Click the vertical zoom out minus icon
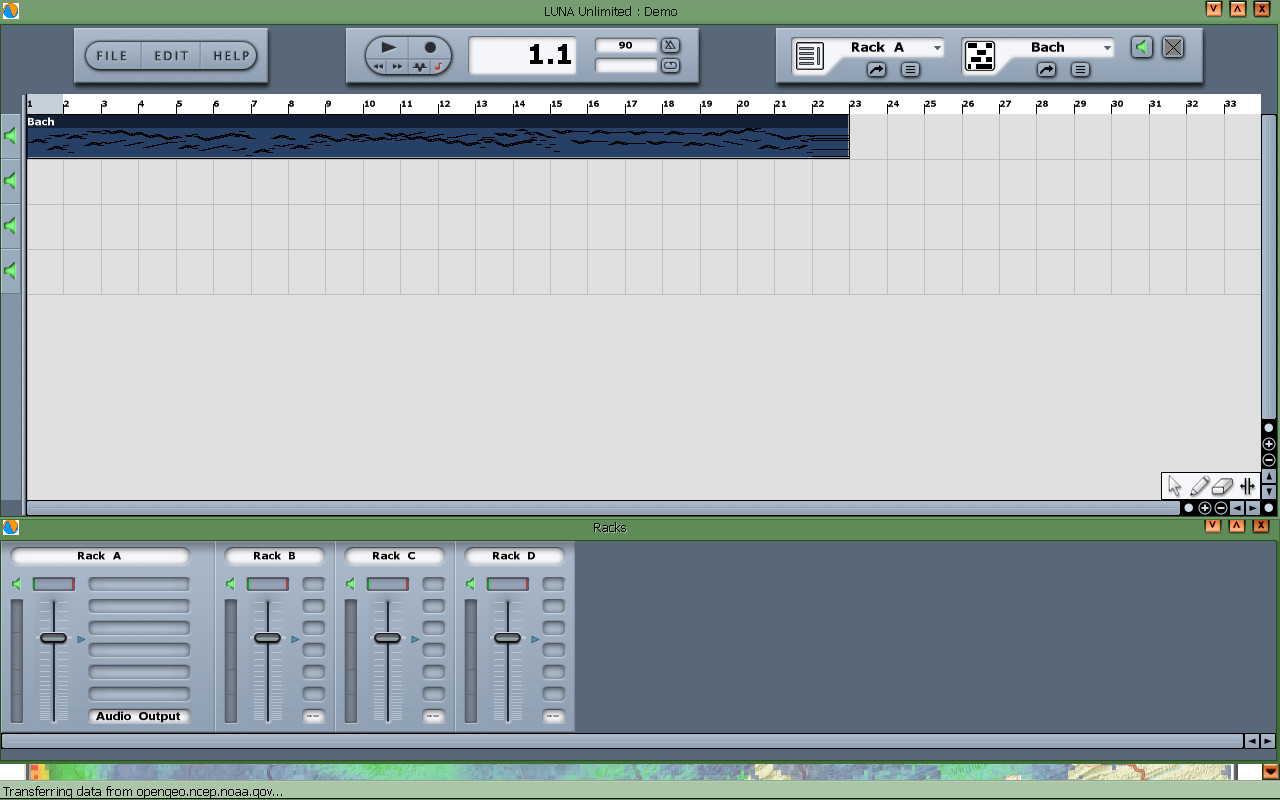Viewport: 1280px width, 800px height. click(x=1269, y=460)
